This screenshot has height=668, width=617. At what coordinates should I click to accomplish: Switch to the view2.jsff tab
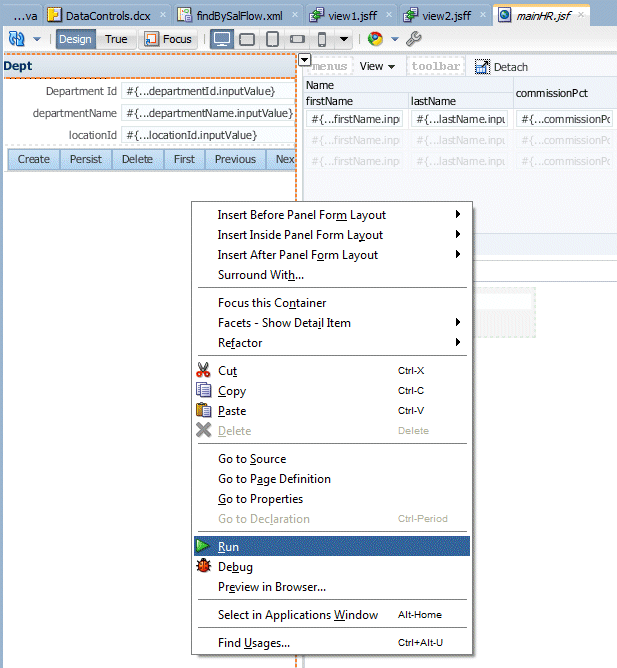[x=447, y=16]
